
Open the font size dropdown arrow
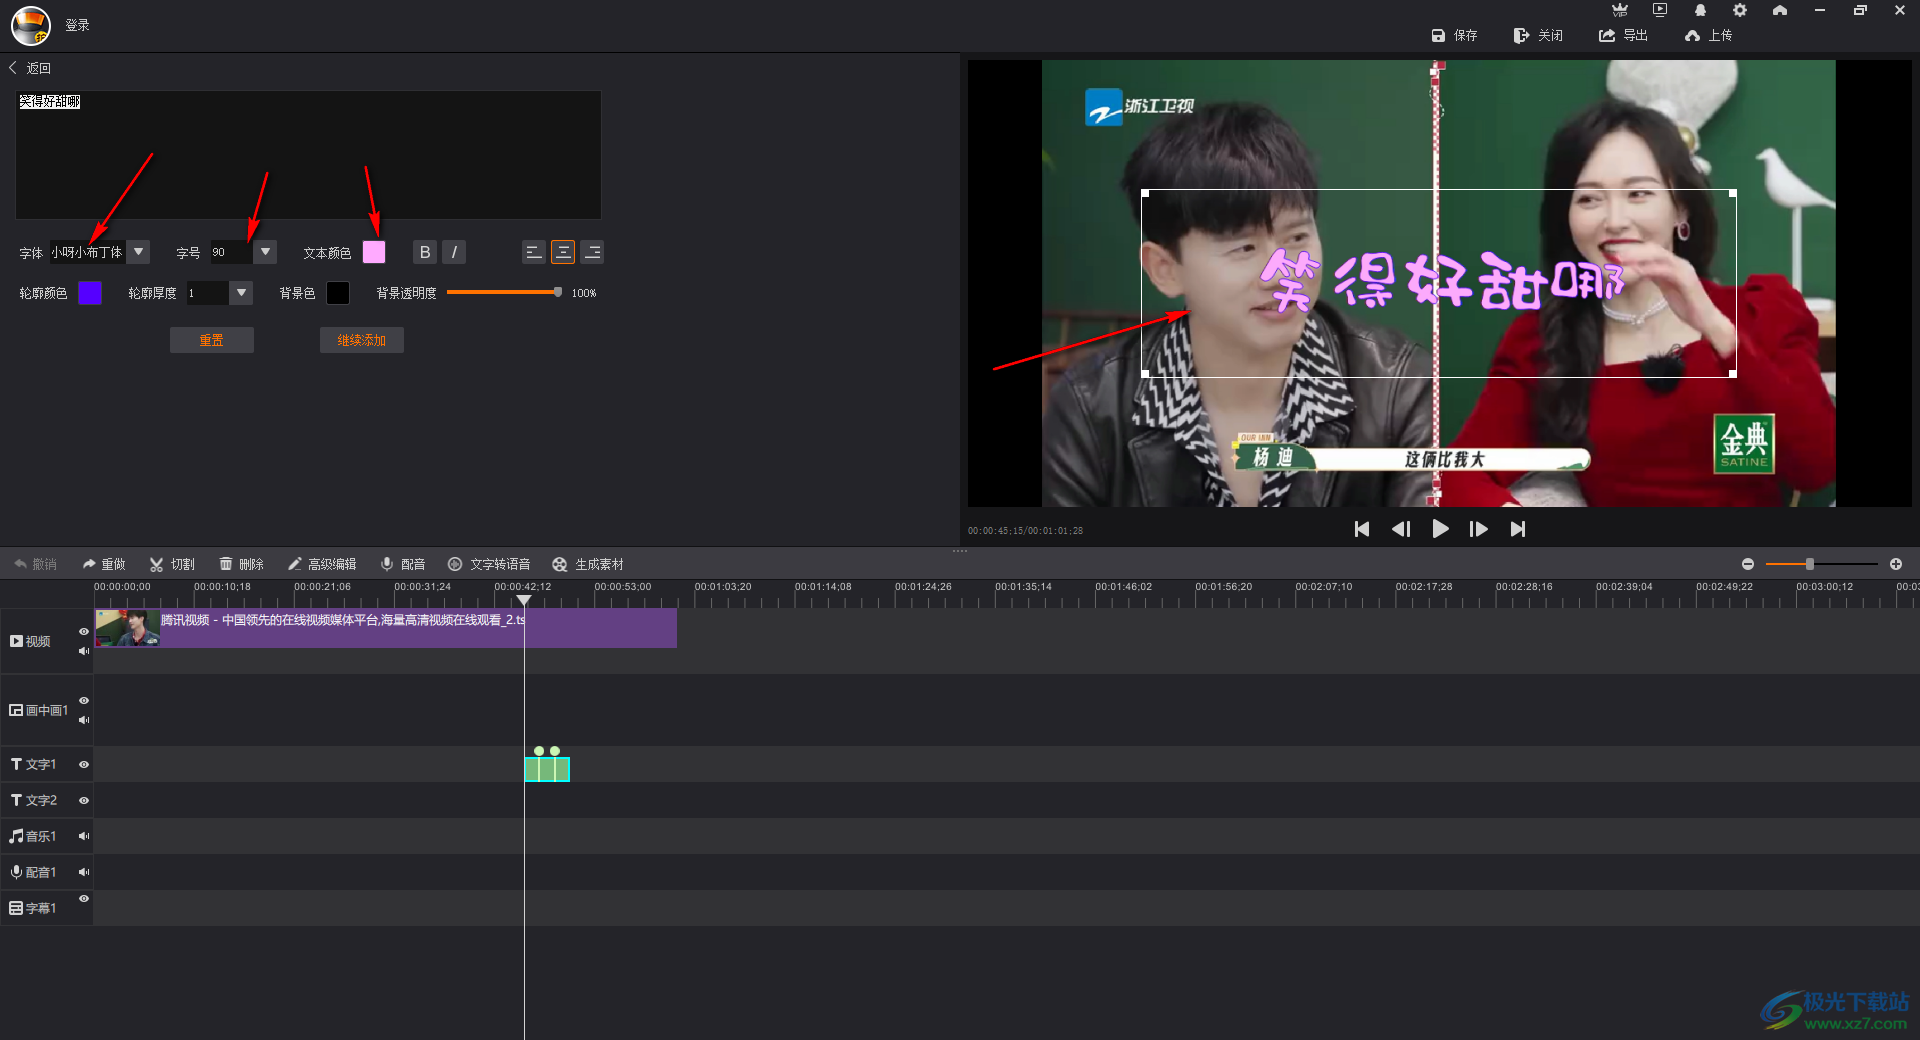265,252
